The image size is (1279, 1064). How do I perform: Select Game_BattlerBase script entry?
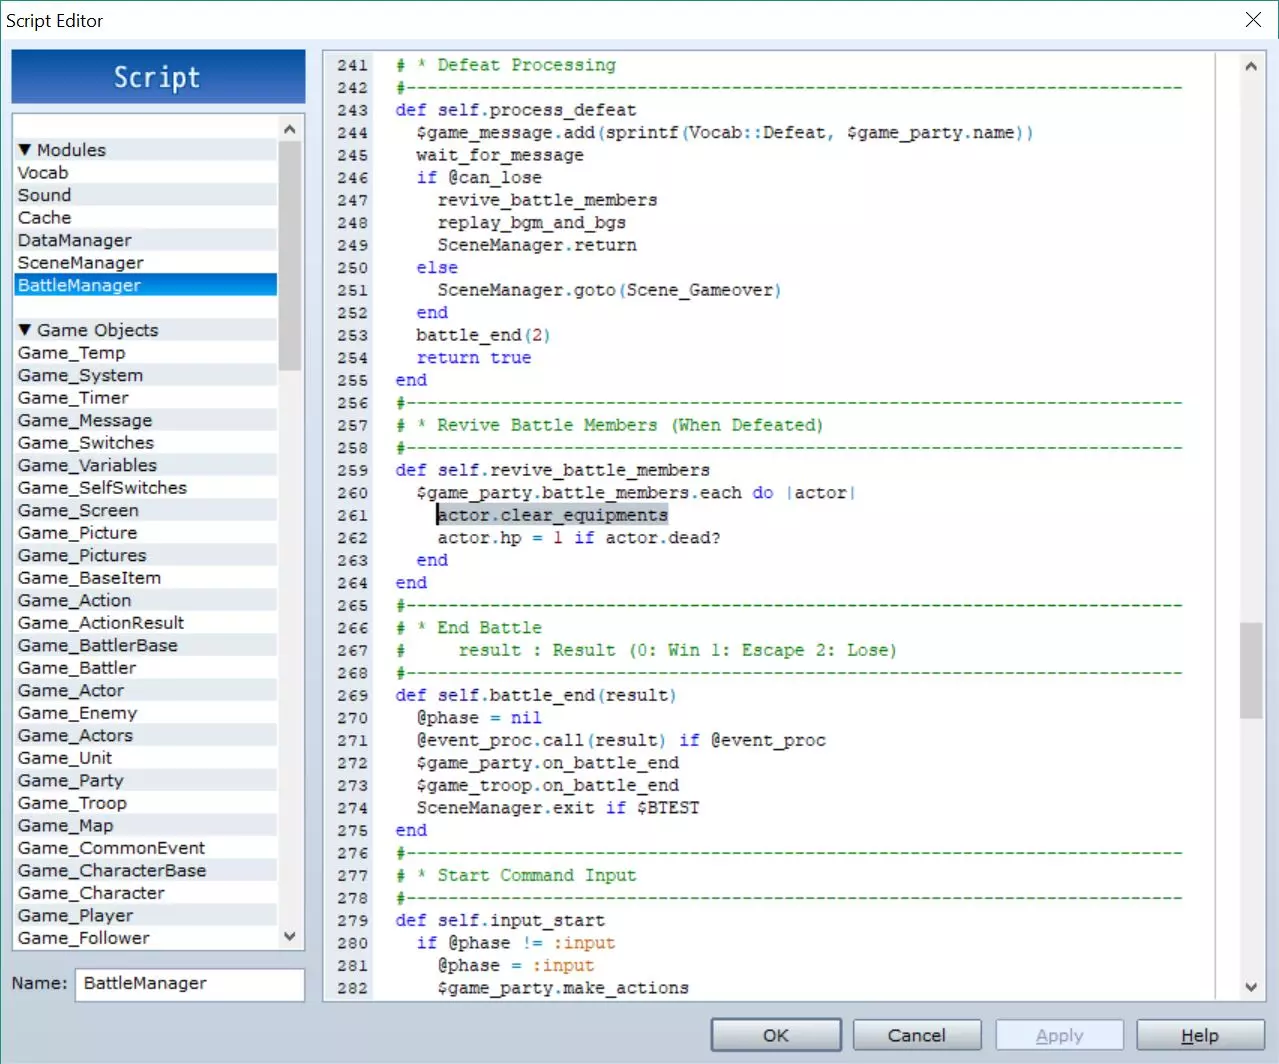click(x=98, y=646)
